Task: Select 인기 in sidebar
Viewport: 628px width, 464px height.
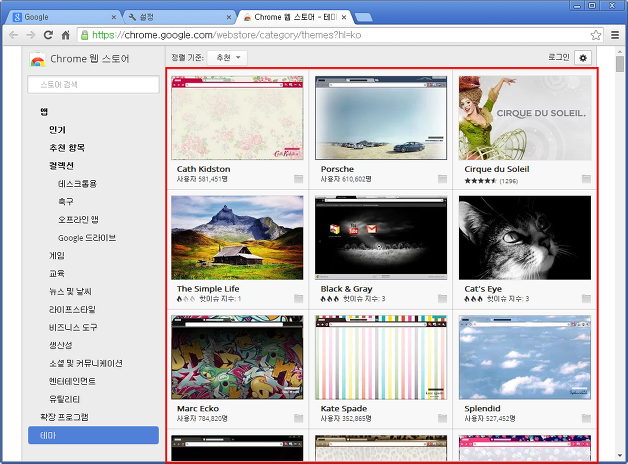Action: tap(57, 130)
